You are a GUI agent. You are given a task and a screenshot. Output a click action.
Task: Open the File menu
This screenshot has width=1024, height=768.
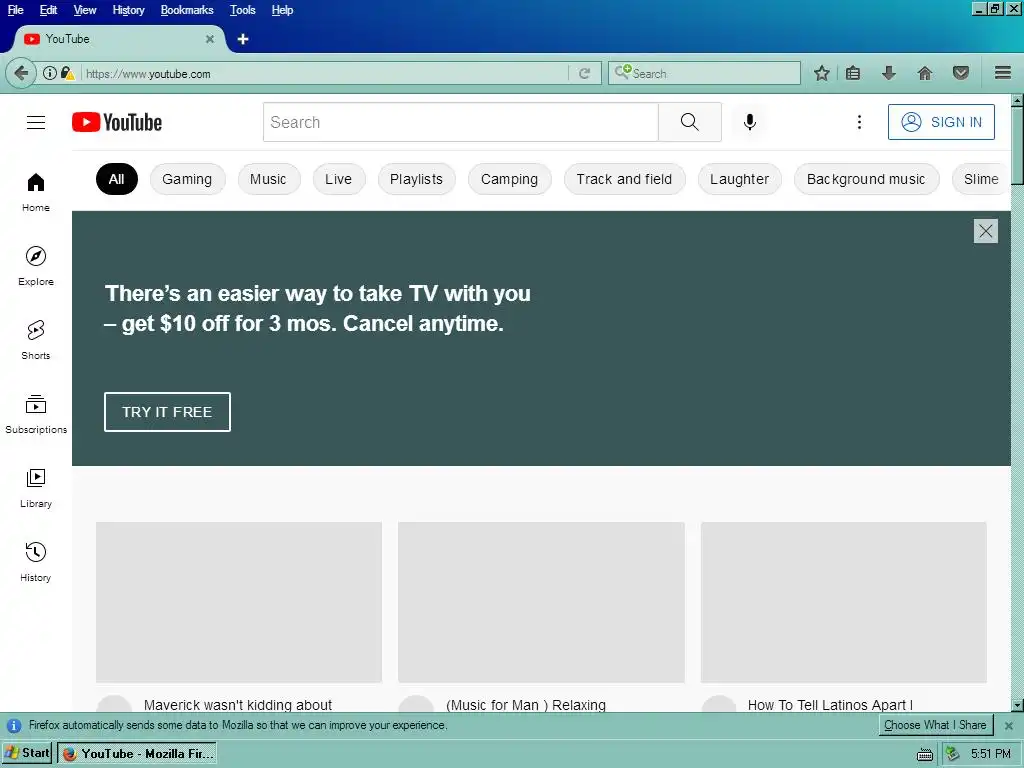click(x=15, y=10)
